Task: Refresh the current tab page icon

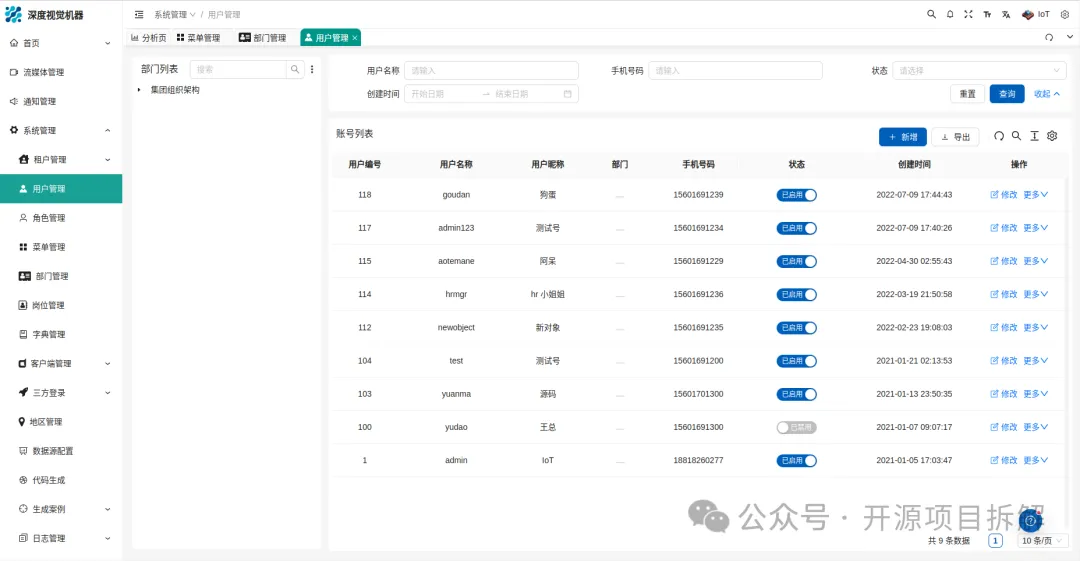Action: 1049,37
